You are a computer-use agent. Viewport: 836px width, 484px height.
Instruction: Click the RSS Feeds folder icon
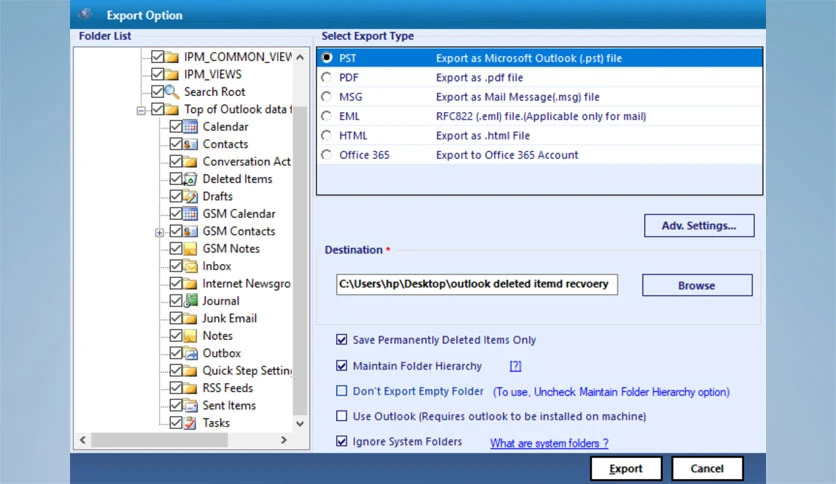pos(190,388)
